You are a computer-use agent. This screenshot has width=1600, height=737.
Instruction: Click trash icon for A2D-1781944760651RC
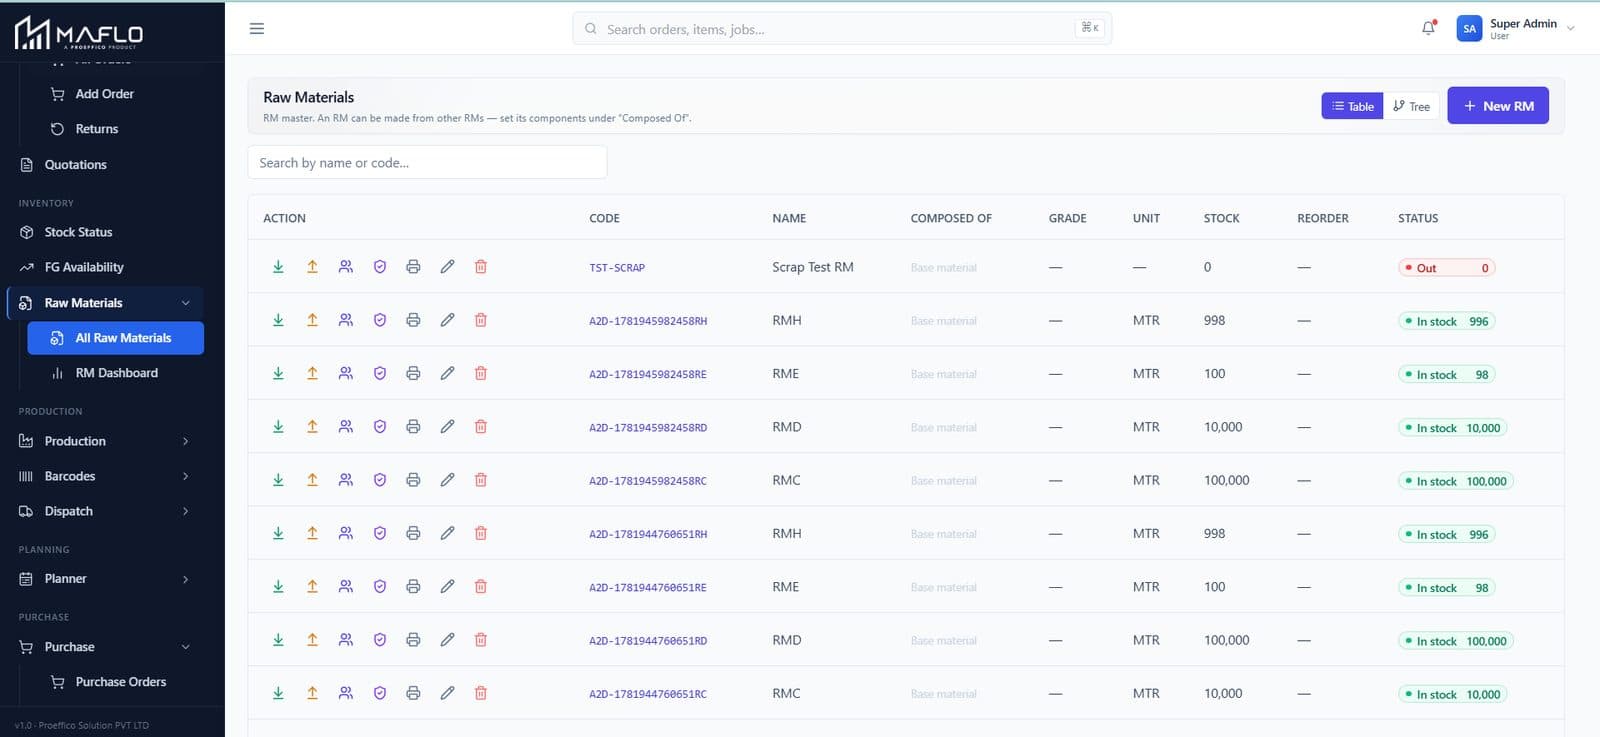coord(481,693)
